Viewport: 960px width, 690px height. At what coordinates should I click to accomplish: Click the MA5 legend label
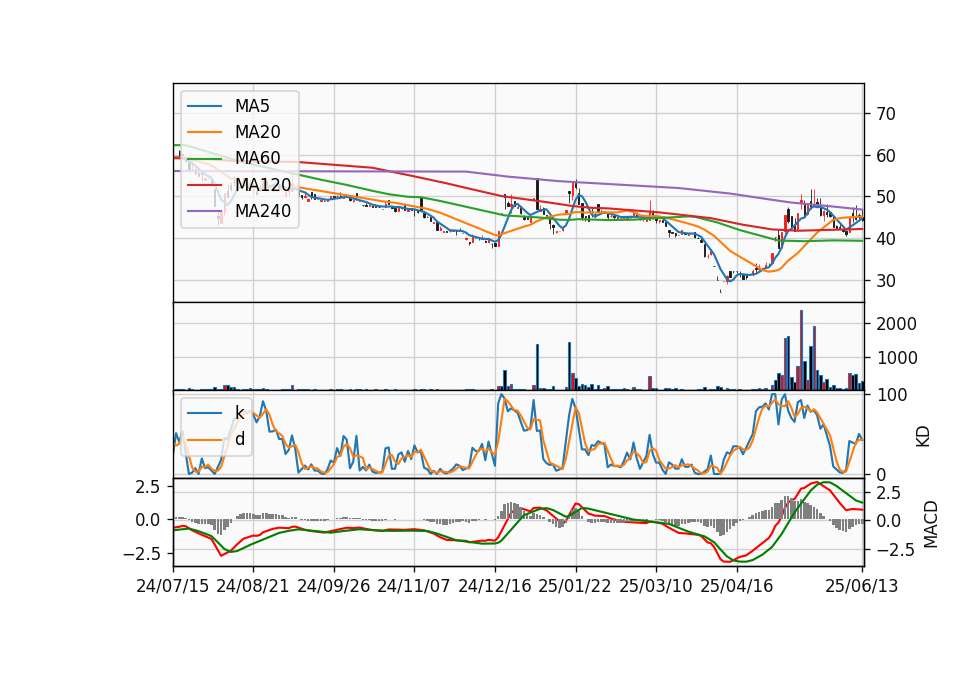click(x=252, y=106)
